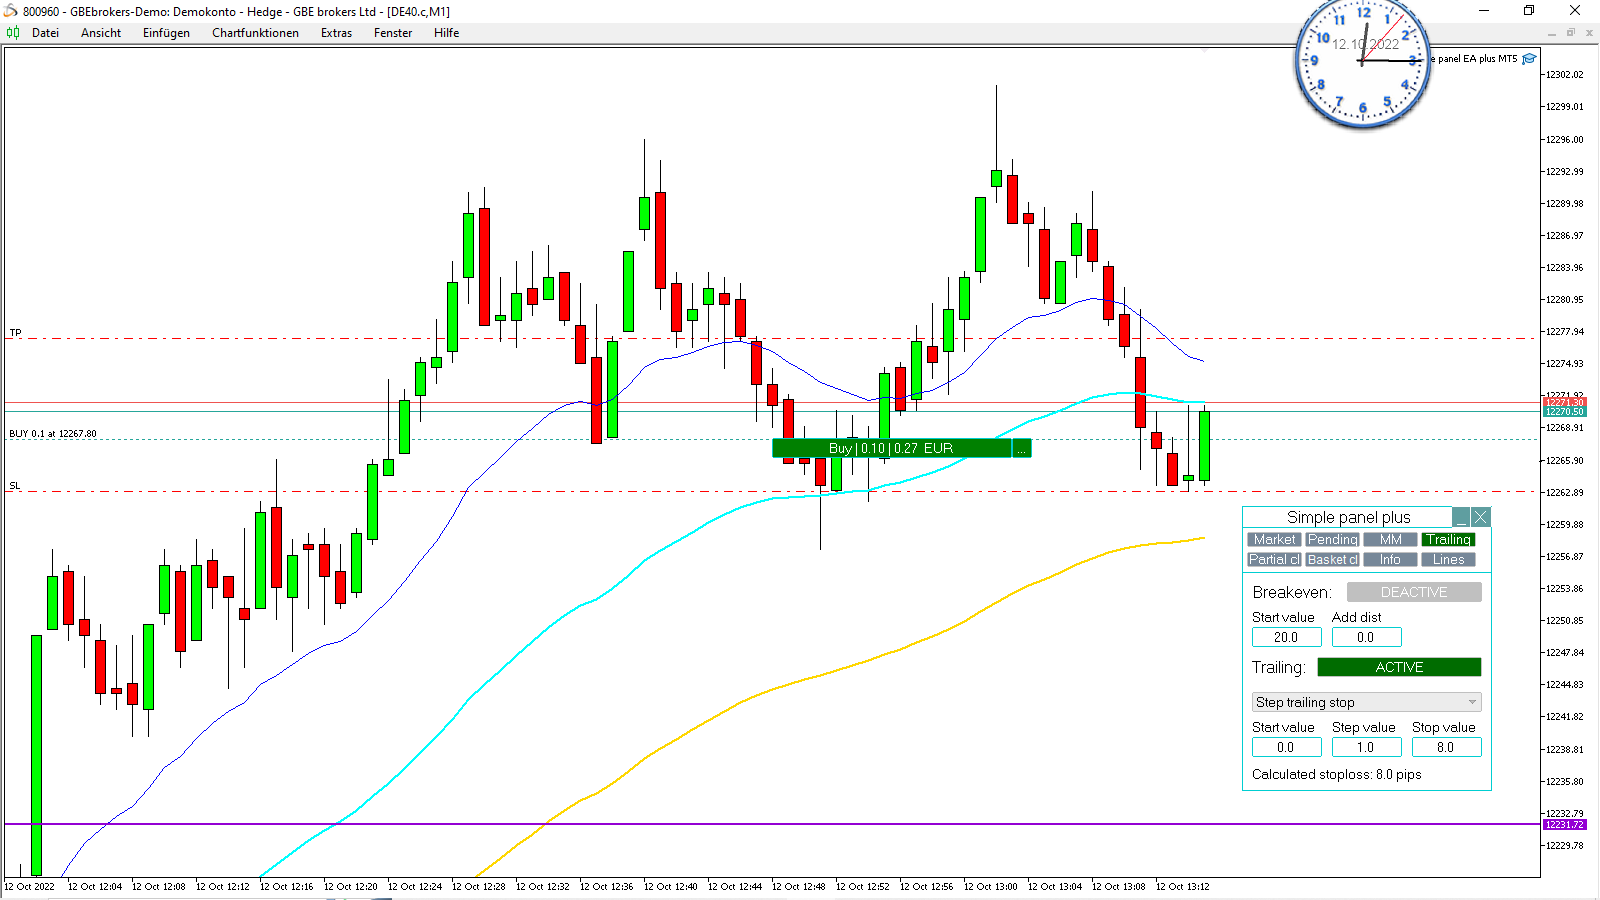The width and height of the screenshot is (1600, 900).
Task: Switch to the Lines tab in panel
Action: [x=1448, y=559]
